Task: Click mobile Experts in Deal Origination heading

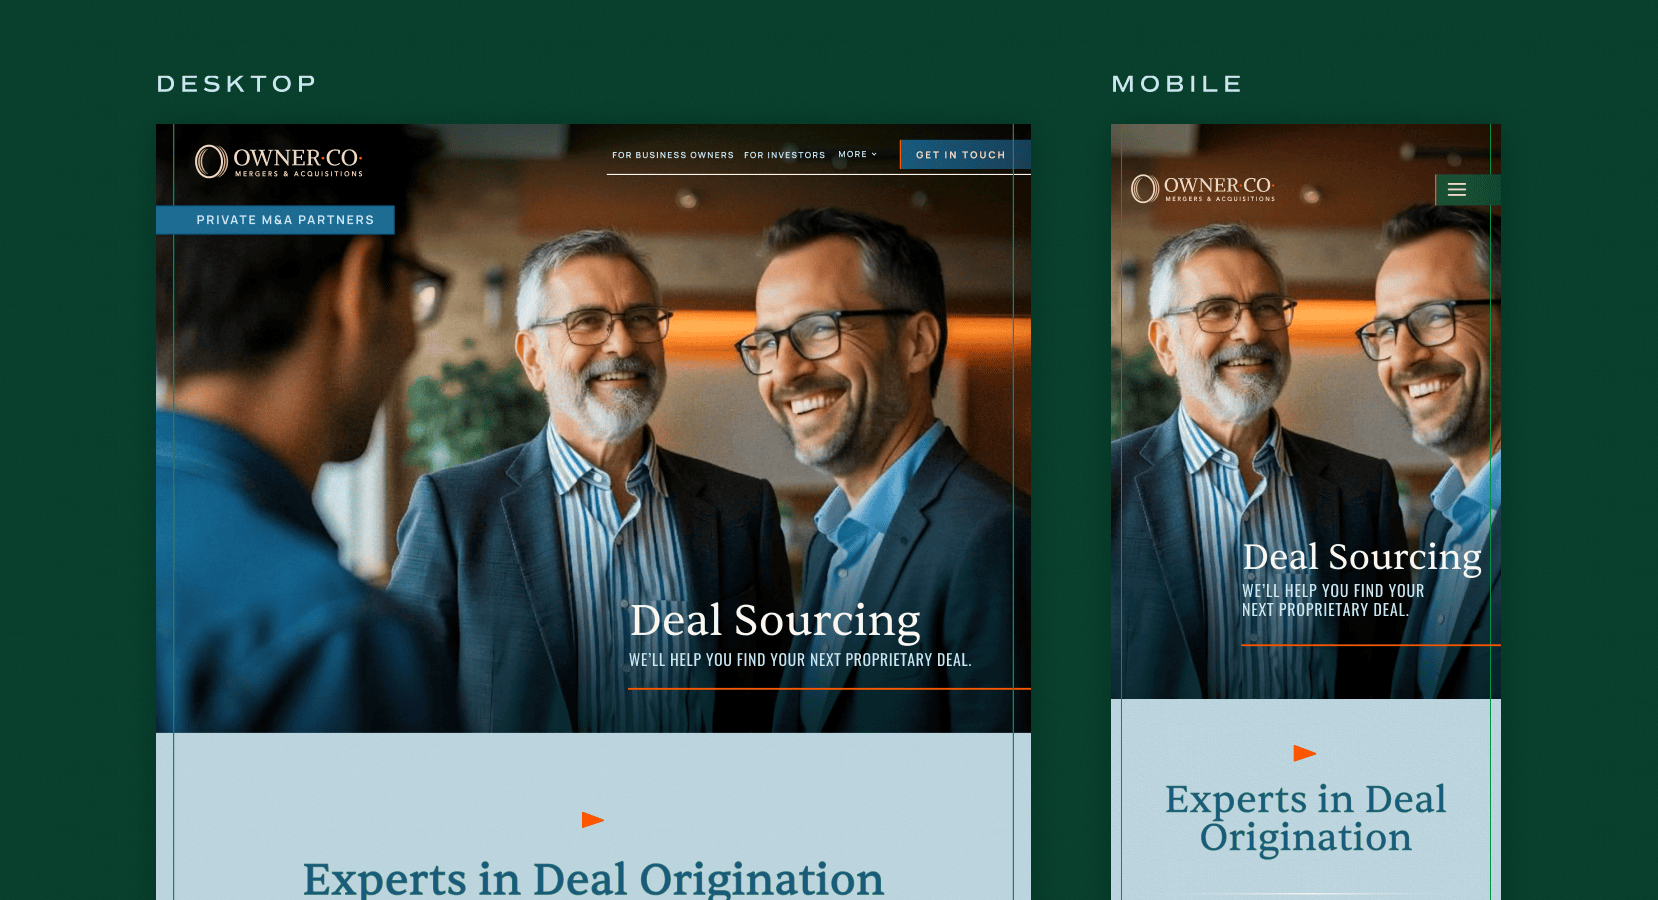Action: 1306,818
